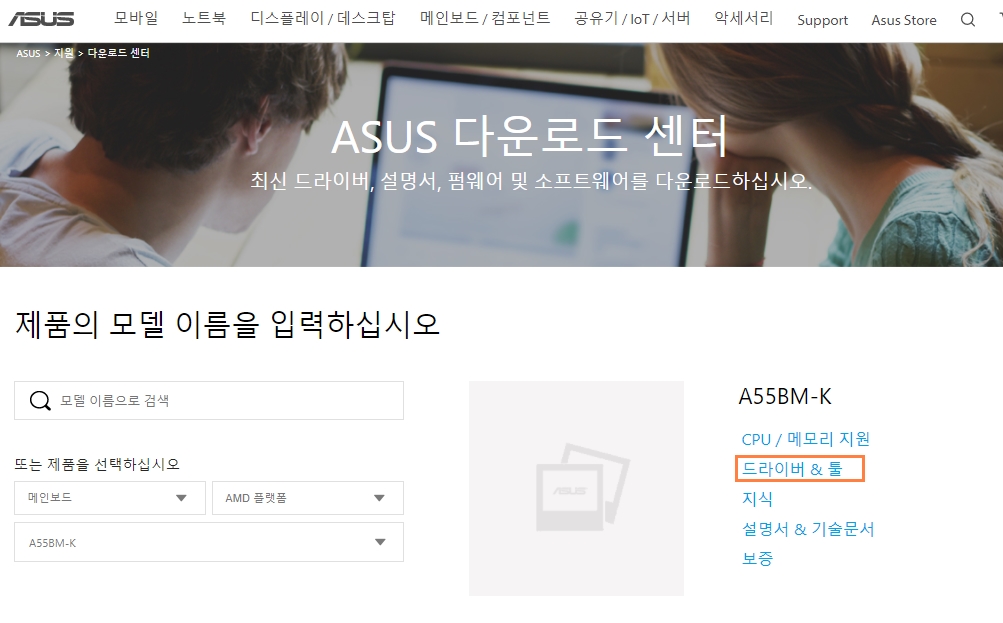The height and width of the screenshot is (623, 1003).
Task: Click the ASUS logo in header
Action: [x=42, y=19]
